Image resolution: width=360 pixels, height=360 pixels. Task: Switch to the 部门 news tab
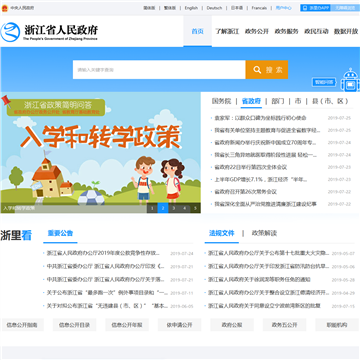[278, 101]
